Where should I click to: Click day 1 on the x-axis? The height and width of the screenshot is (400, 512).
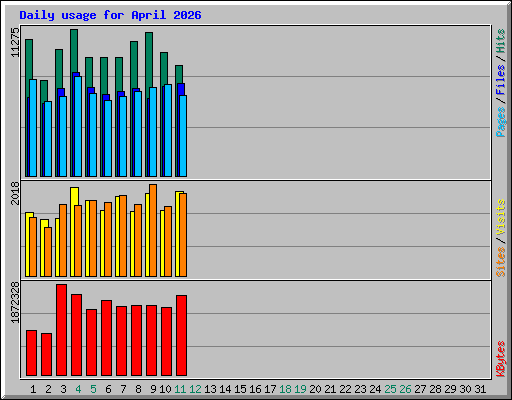(33, 389)
